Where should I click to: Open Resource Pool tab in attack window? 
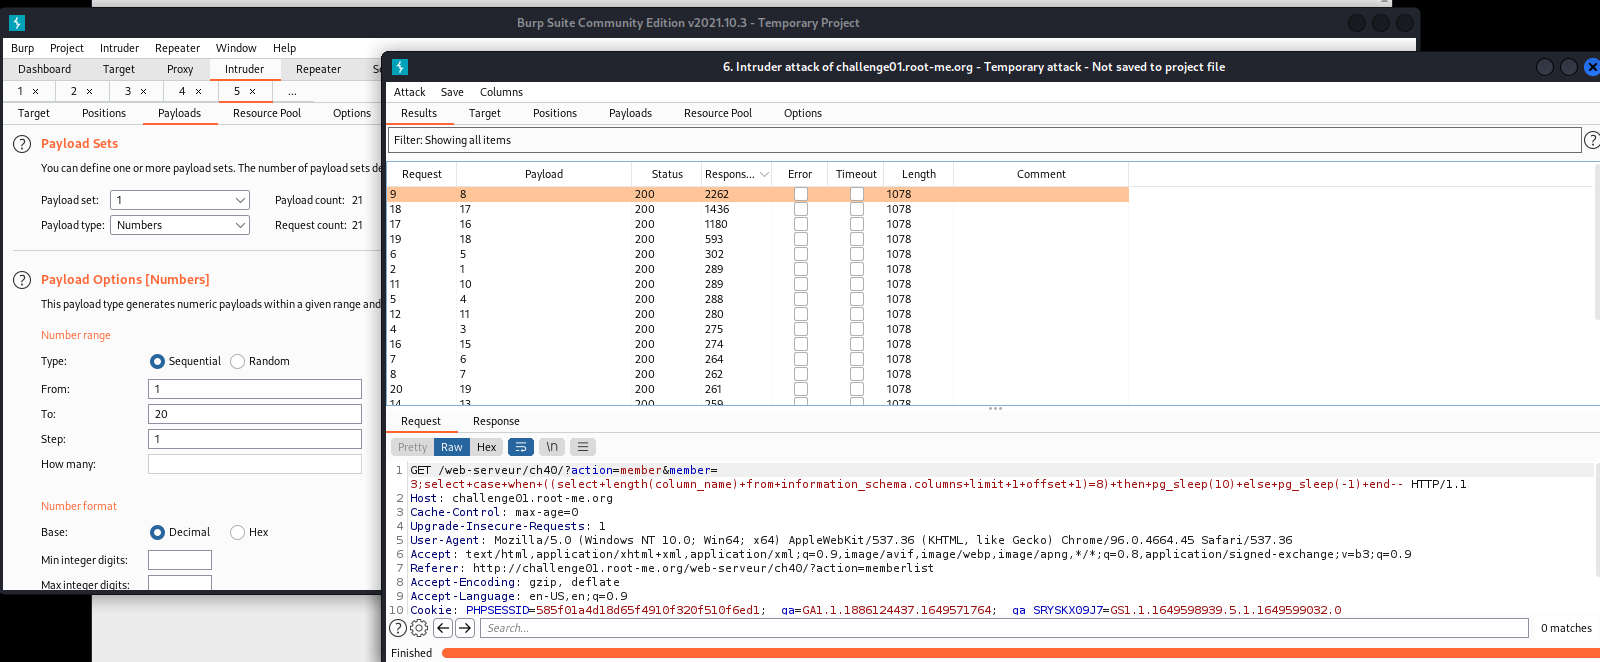coord(718,113)
